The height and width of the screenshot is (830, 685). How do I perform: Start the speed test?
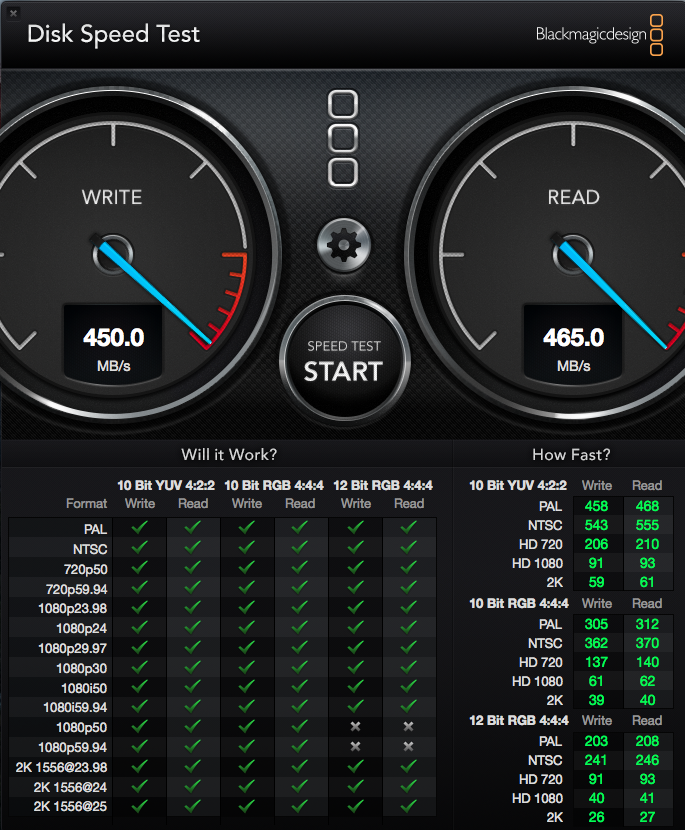344,360
